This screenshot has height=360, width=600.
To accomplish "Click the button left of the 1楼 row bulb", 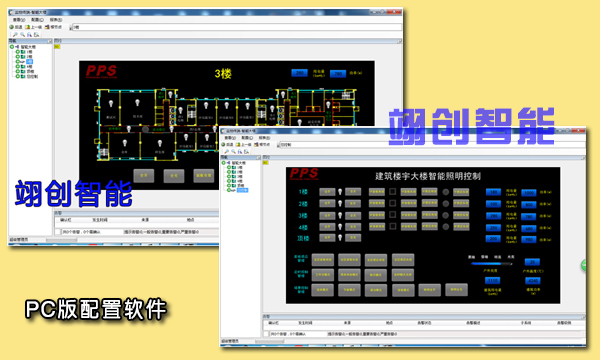I will point(327,192).
